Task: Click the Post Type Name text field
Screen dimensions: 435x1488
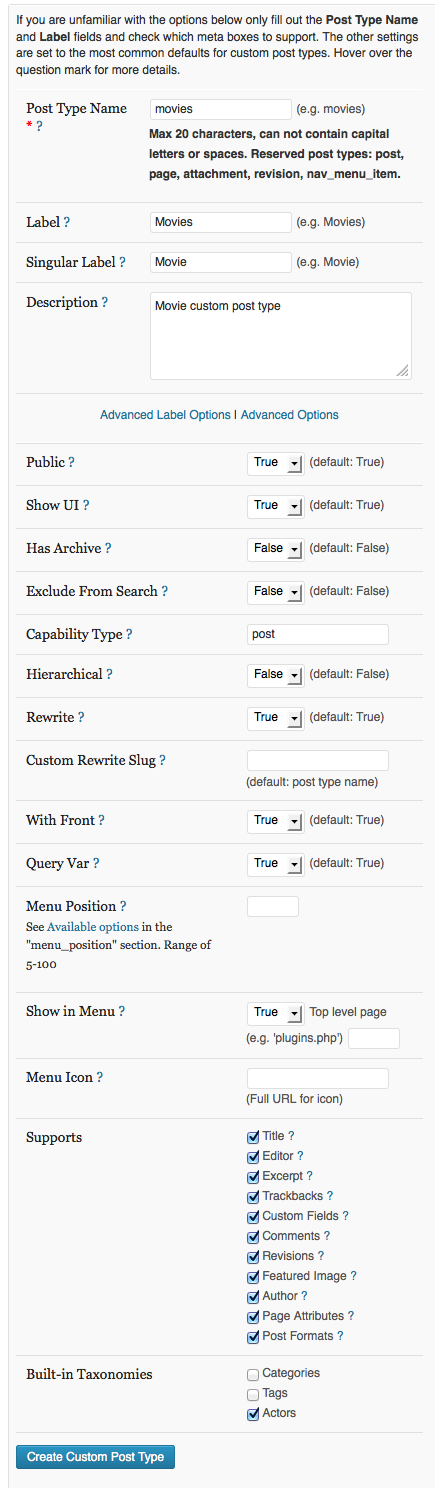Action: click(x=221, y=109)
